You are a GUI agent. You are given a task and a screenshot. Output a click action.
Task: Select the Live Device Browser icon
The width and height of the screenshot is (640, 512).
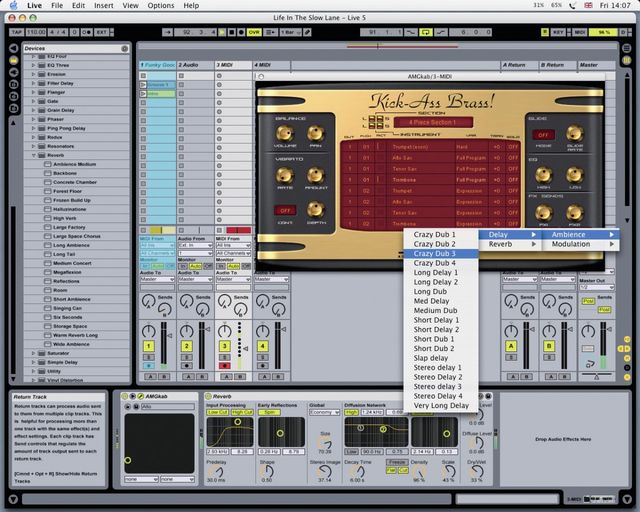(x=13, y=60)
